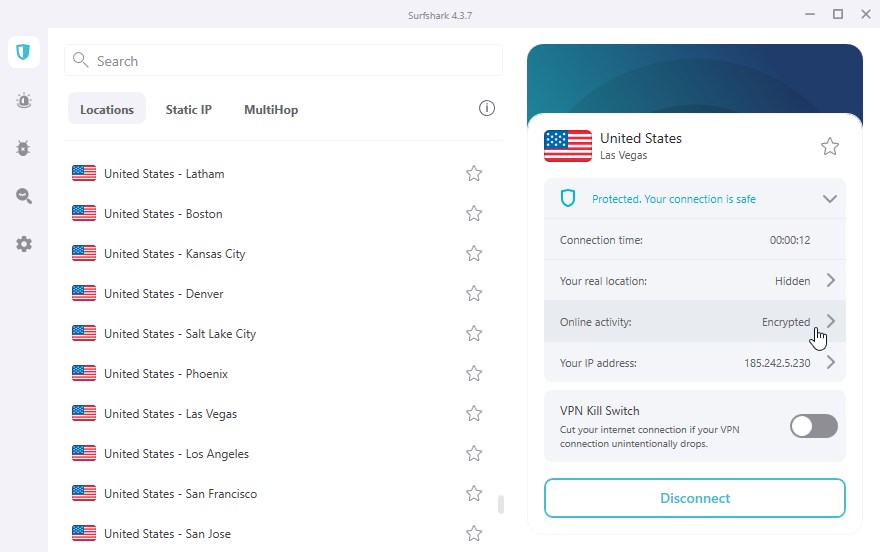Switch to the Static IP tab

189,109
